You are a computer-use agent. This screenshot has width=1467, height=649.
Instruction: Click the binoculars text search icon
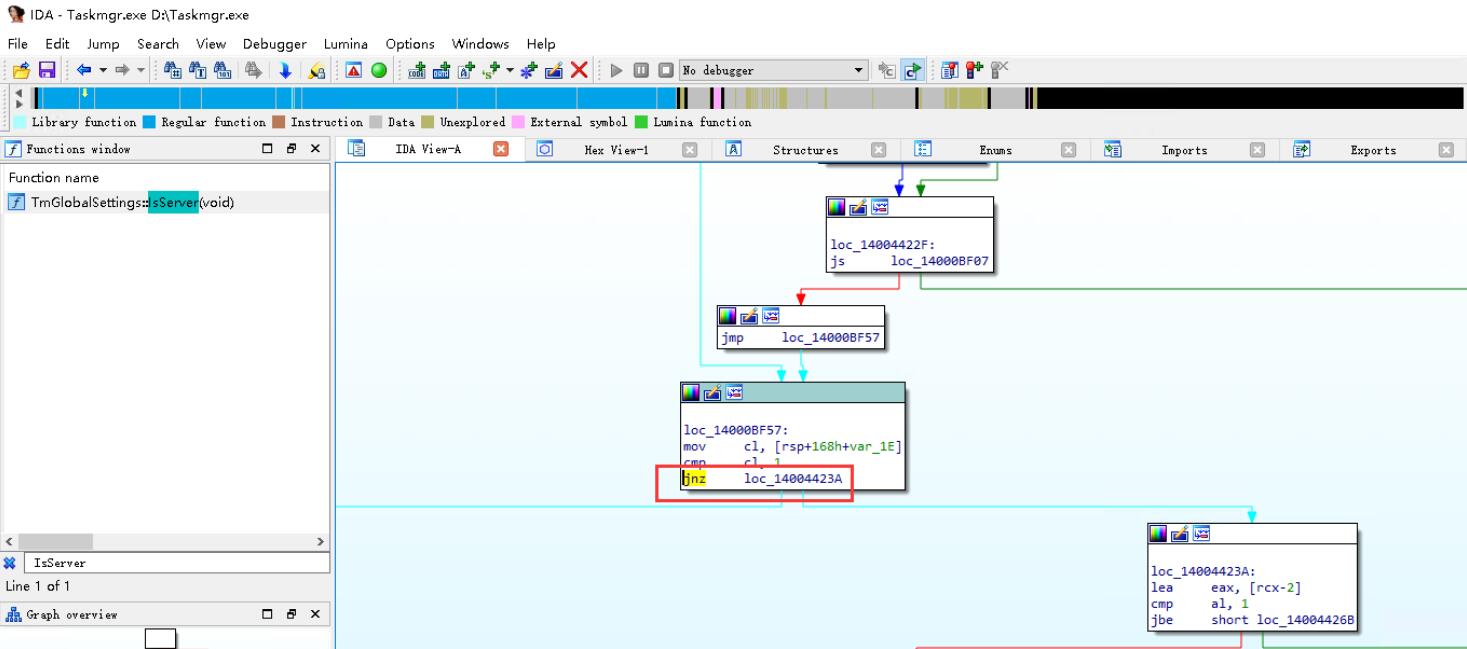[x=195, y=70]
